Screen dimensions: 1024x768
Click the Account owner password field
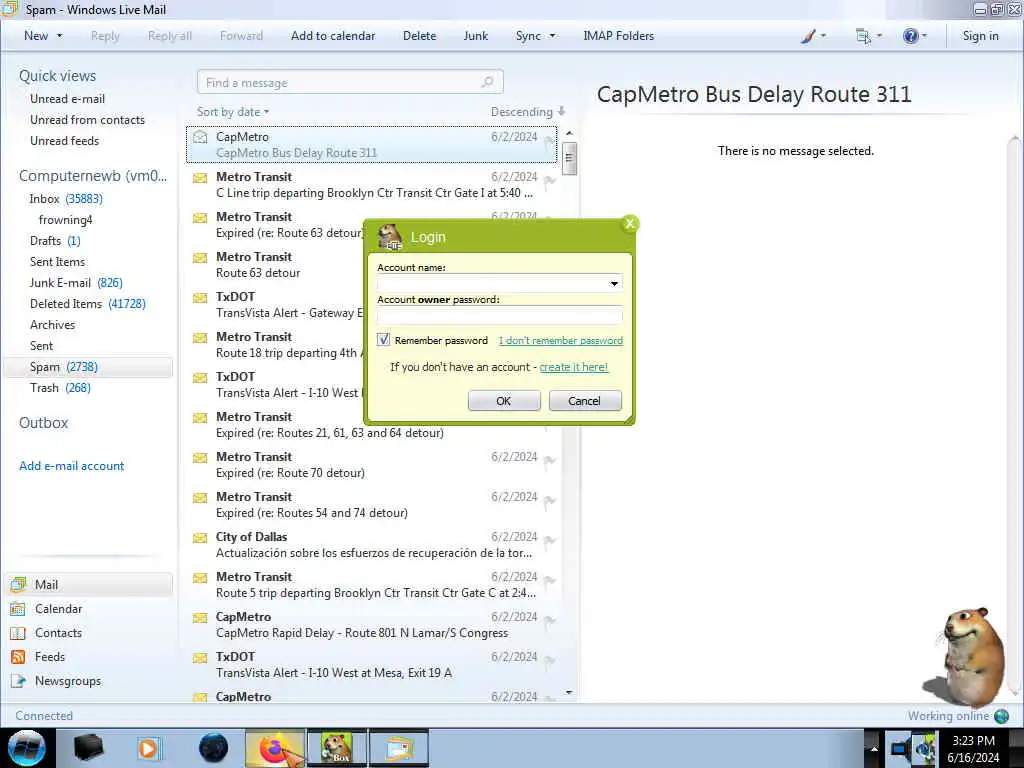click(x=500, y=316)
